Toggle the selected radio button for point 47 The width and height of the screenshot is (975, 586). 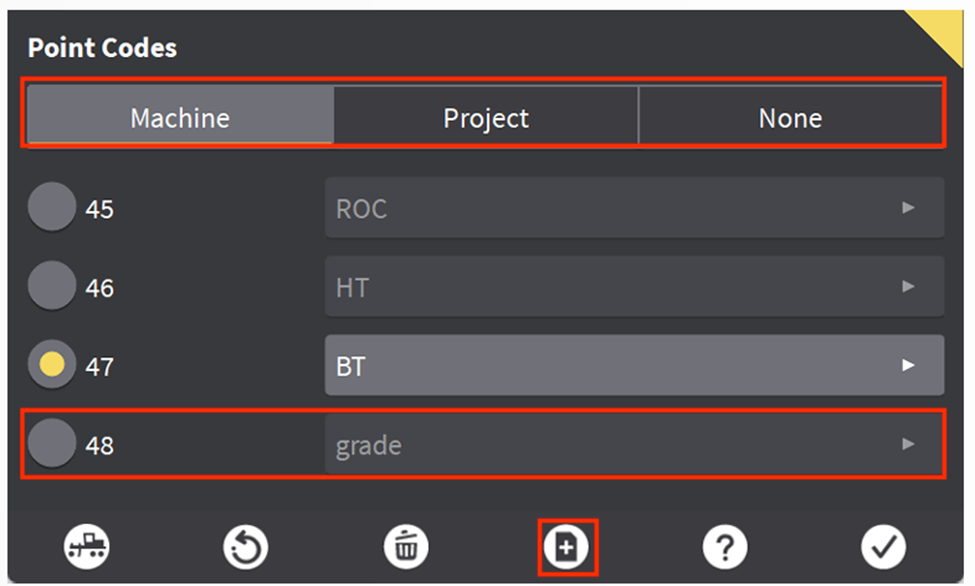[51, 366]
